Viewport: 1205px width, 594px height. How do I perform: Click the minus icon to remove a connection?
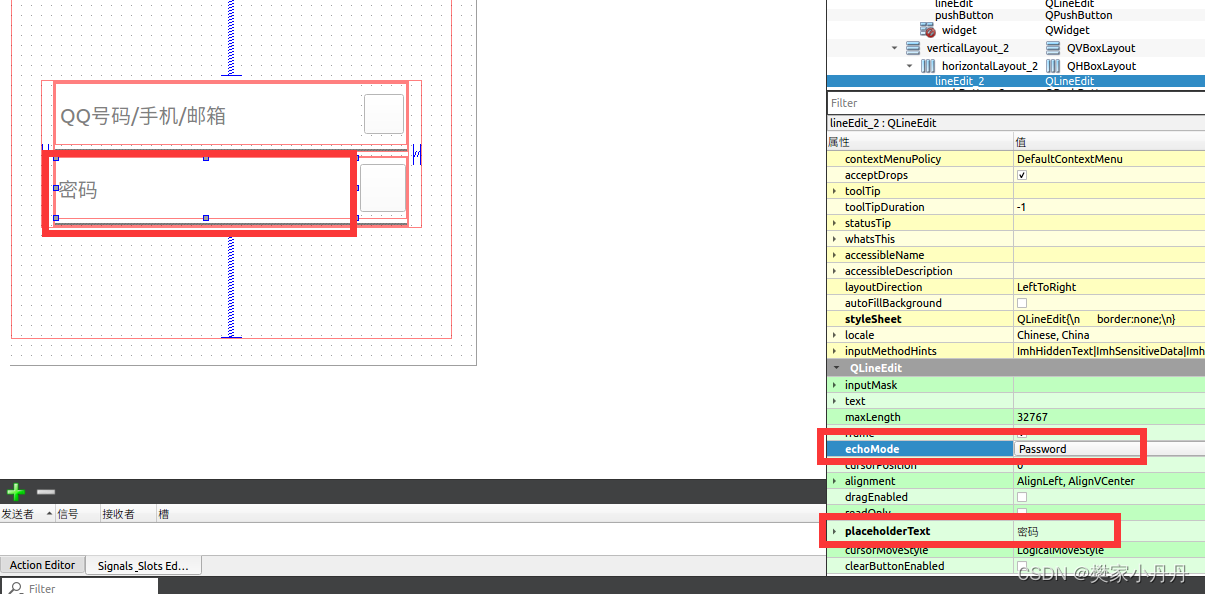point(44,492)
